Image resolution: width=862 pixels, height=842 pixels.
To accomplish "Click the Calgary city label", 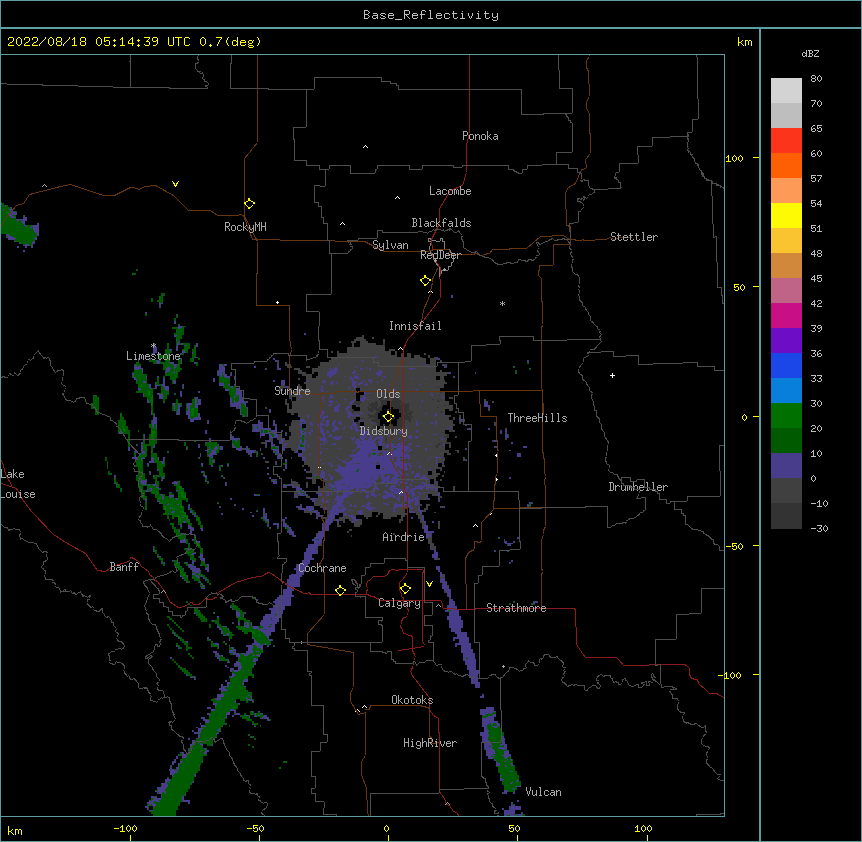I will pos(399,603).
